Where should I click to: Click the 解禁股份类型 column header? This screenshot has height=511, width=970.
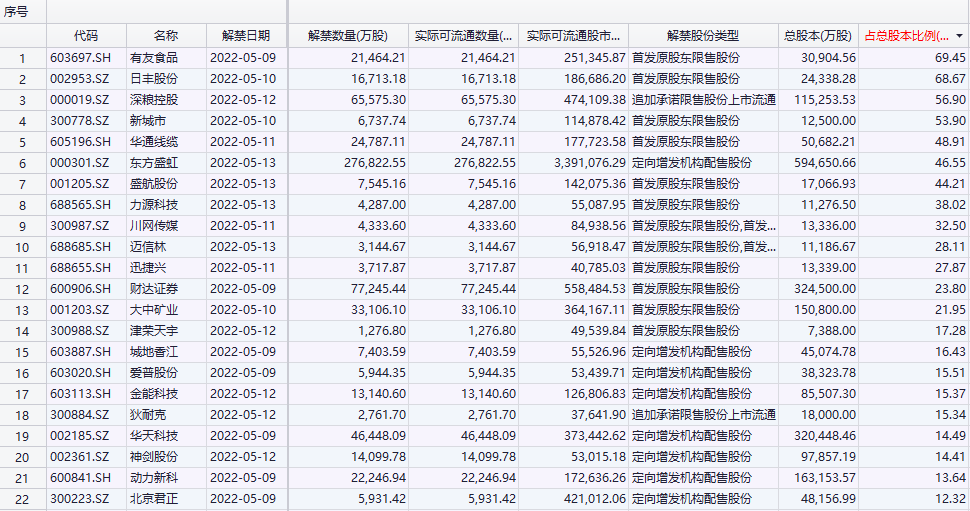703,36
